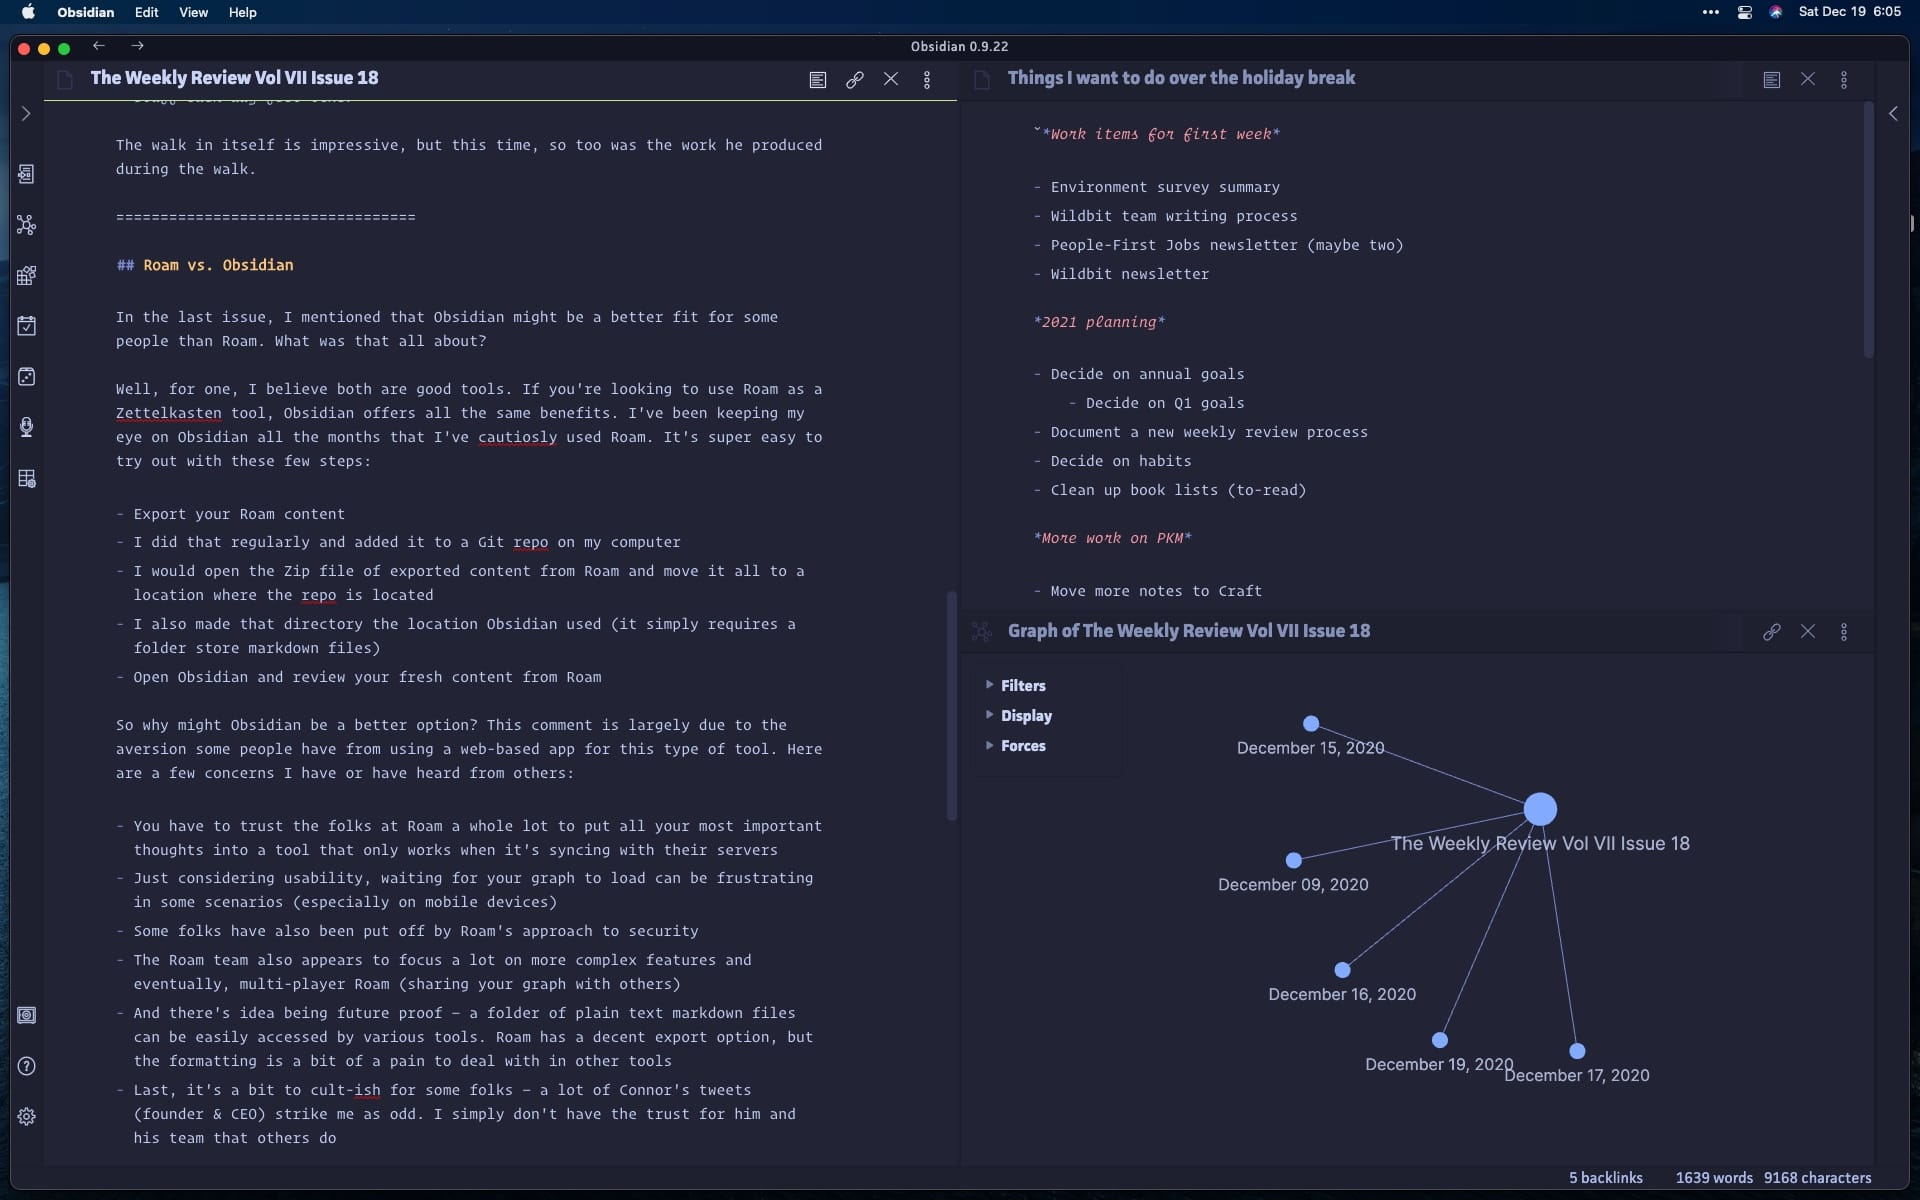Open the quick switcher from the ribbon
The image size is (1920, 1200).
coord(27,174)
